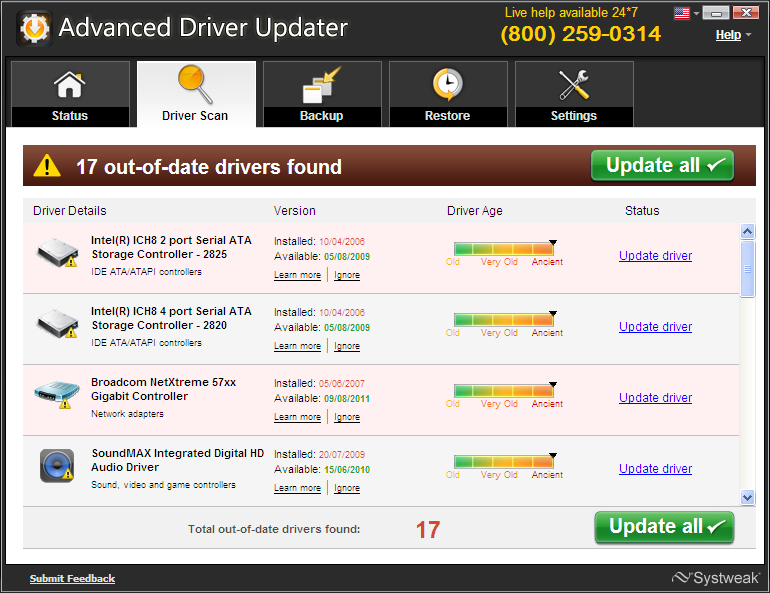Select the SoundMAX Integrated Digital HD Audio name
Viewport: 770px width, 593px height.
(x=178, y=460)
